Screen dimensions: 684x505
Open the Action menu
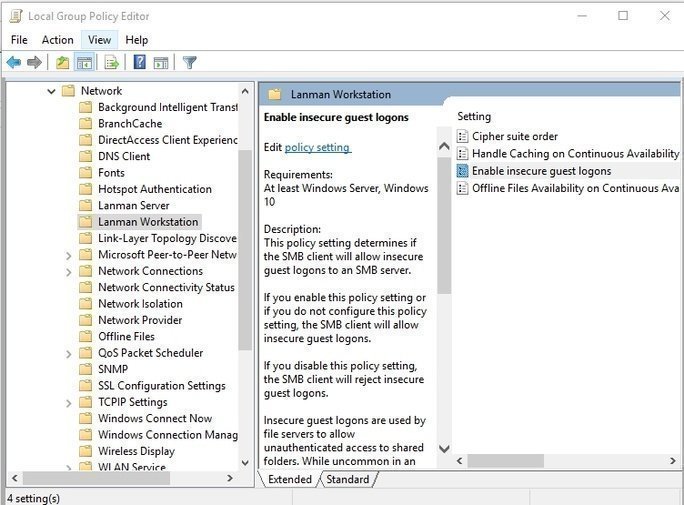pyautogui.click(x=58, y=40)
